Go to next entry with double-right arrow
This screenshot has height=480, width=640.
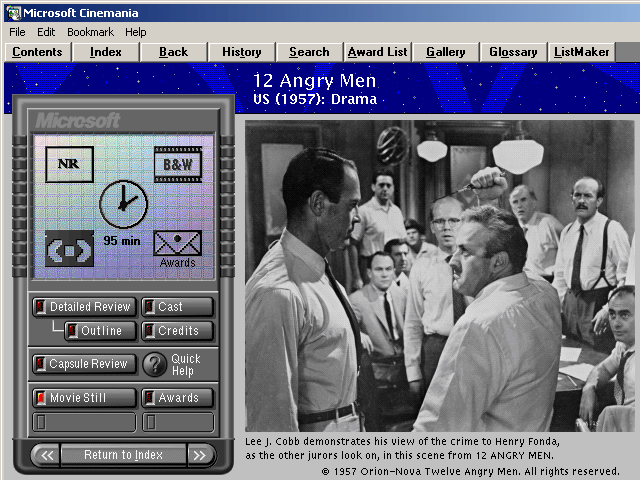pos(200,455)
